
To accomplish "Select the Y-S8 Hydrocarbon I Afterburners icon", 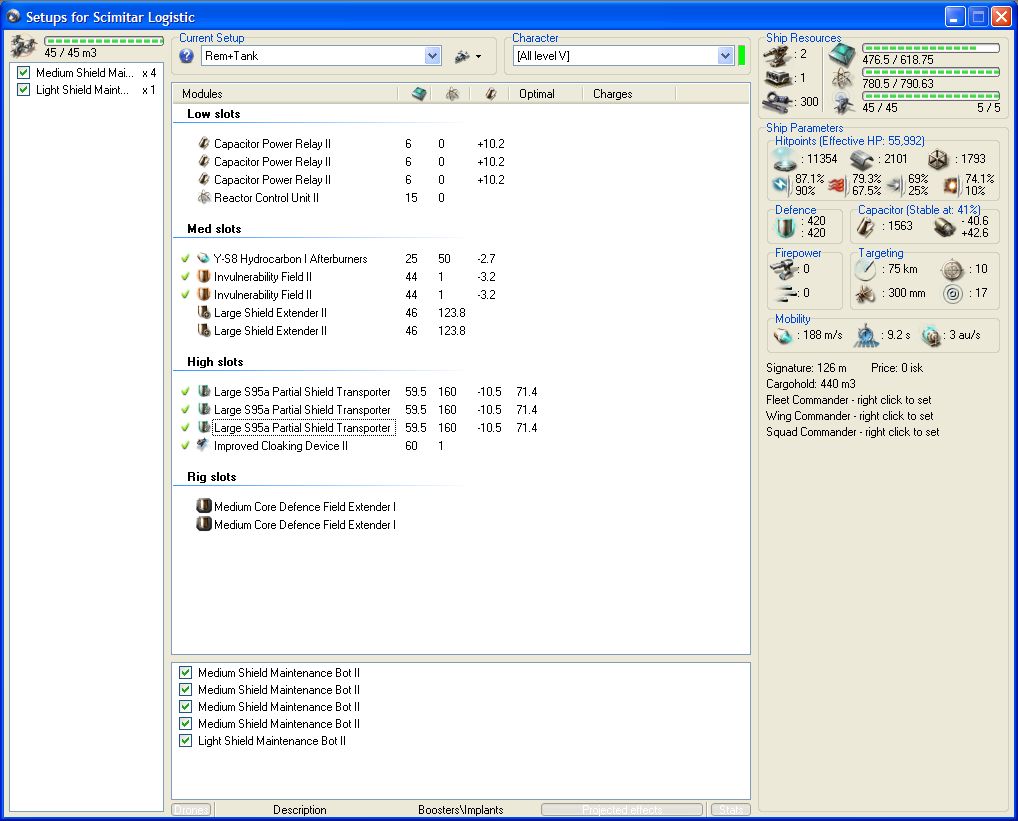I will pos(204,258).
